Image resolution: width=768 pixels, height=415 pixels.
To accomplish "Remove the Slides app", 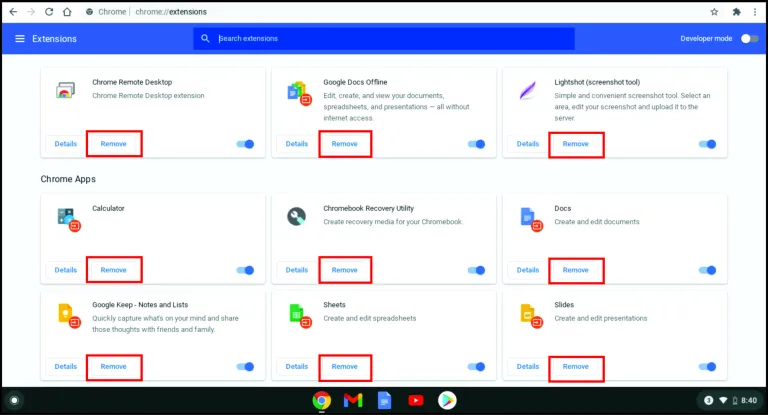I will pos(576,366).
